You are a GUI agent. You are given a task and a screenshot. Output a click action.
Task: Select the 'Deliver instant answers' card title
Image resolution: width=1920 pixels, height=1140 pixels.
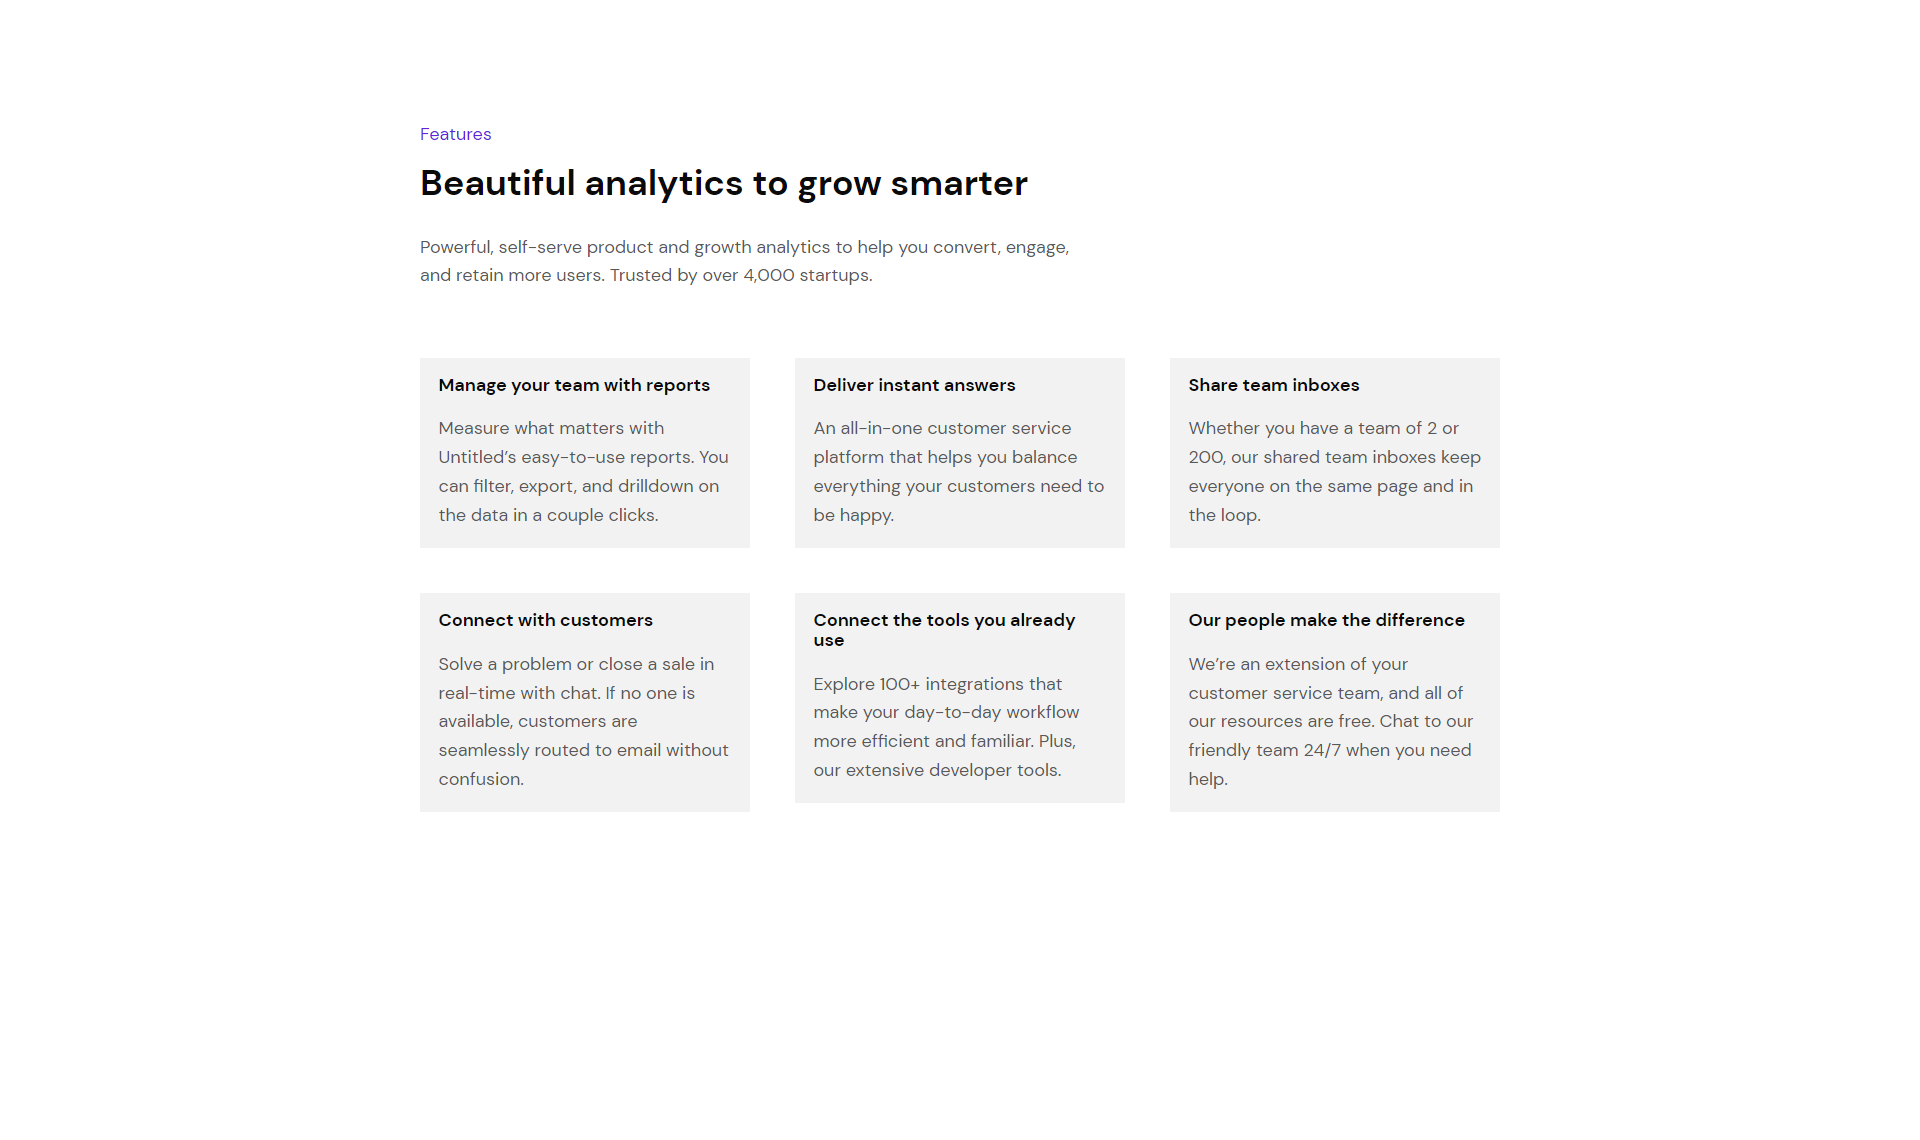click(914, 385)
